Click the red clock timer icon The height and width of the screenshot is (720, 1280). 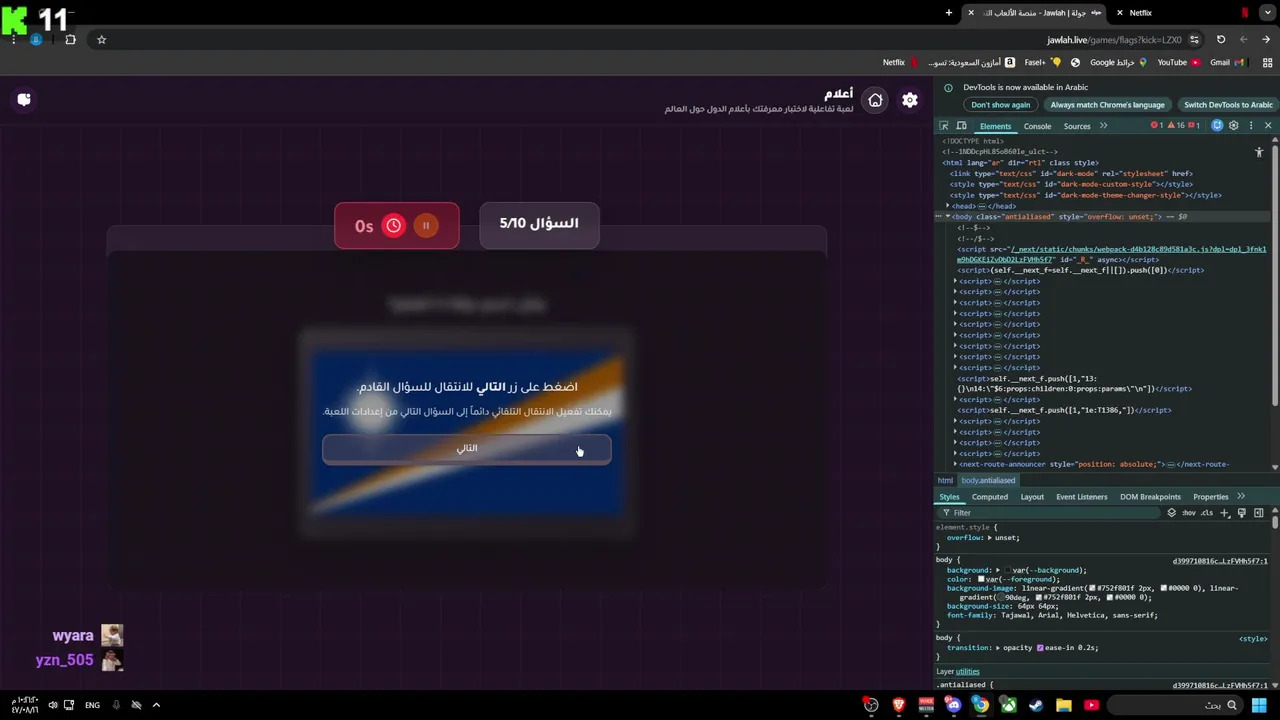click(394, 226)
